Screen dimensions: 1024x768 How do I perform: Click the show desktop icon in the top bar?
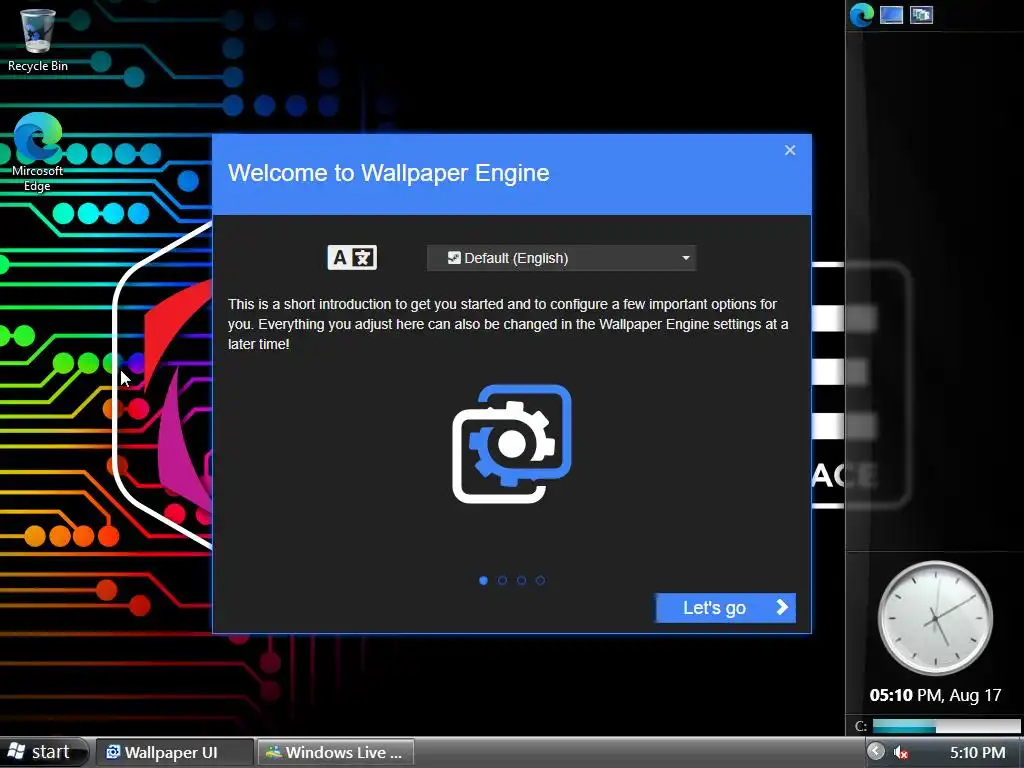(x=891, y=14)
